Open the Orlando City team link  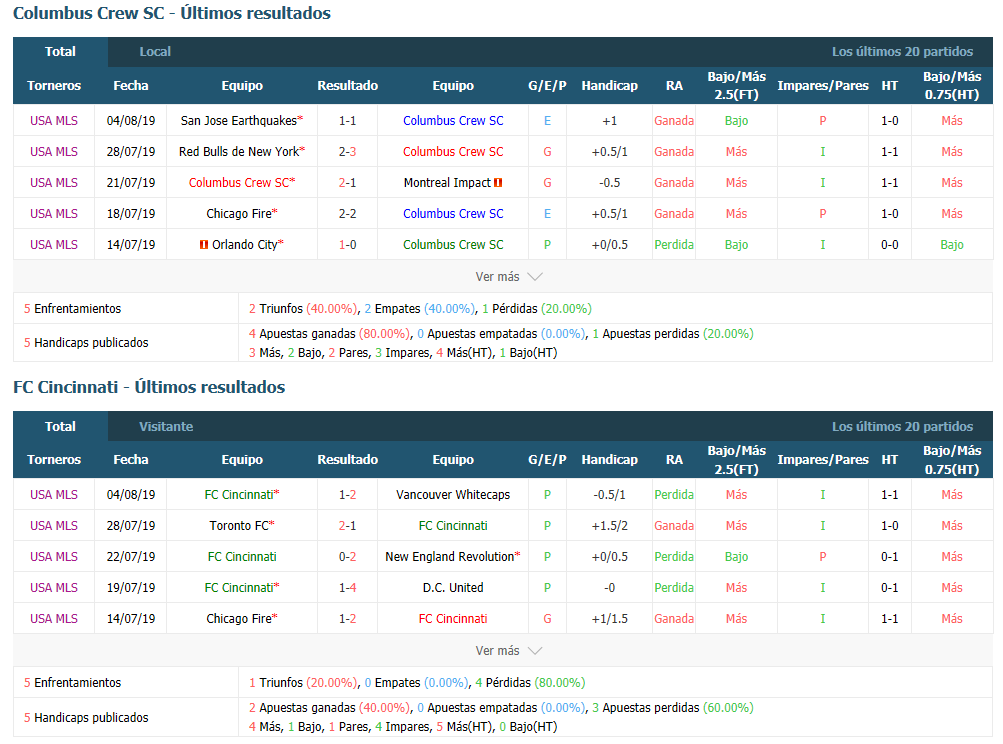coord(244,245)
